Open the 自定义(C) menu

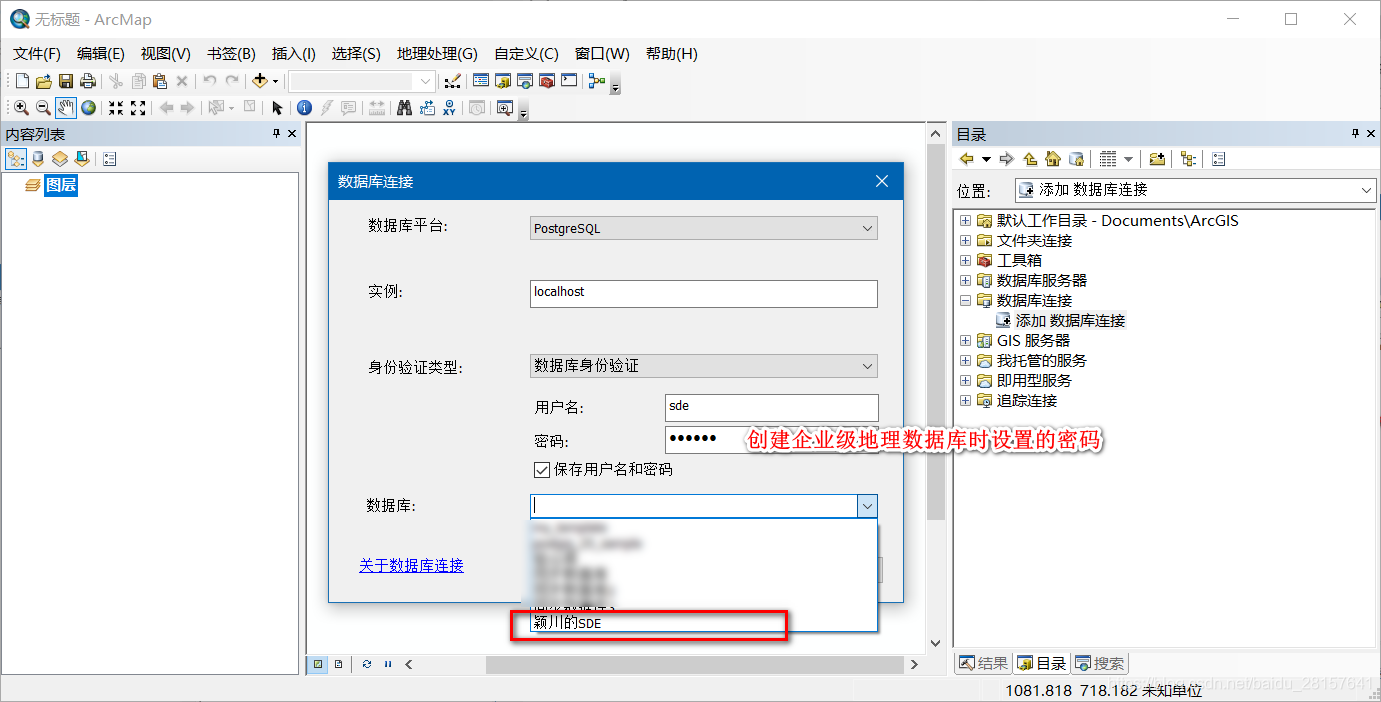coord(528,53)
